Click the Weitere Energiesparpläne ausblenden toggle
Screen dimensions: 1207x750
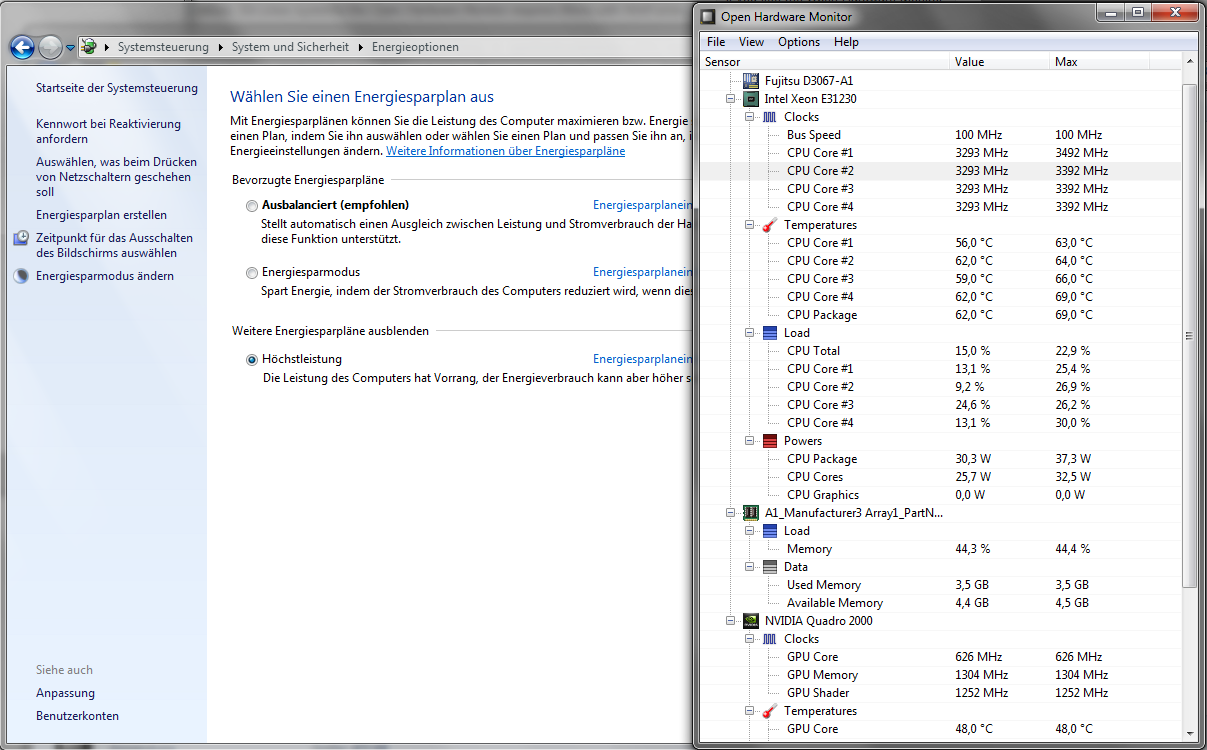pyautogui.click(x=330, y=331)
